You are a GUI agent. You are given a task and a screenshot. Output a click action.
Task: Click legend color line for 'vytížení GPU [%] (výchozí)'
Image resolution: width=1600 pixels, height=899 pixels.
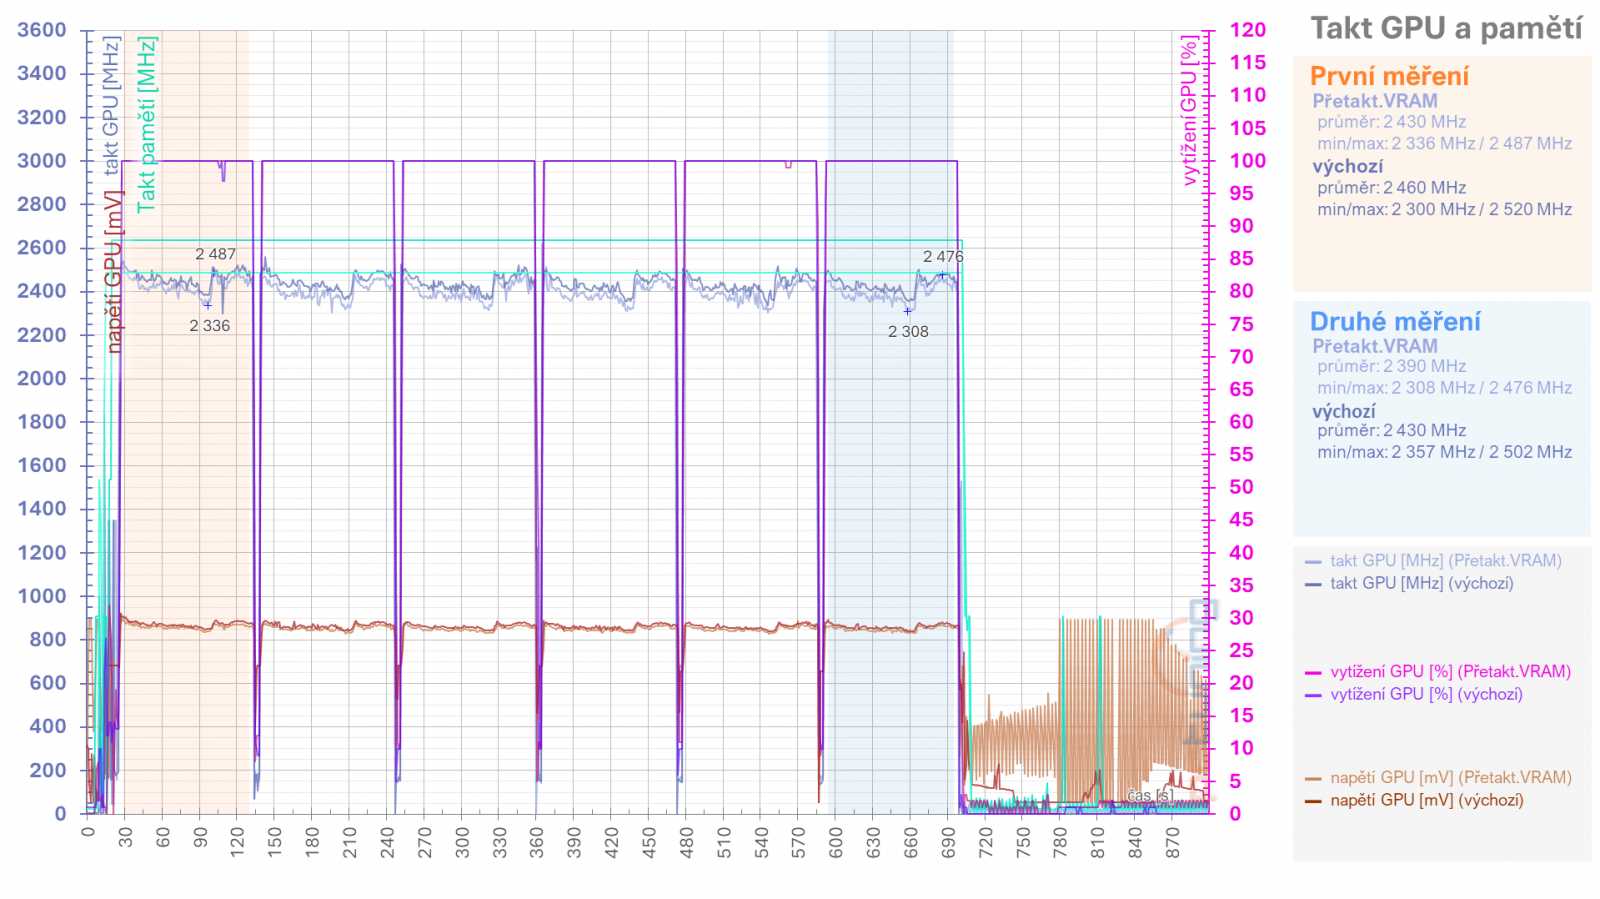point(1313,695)
